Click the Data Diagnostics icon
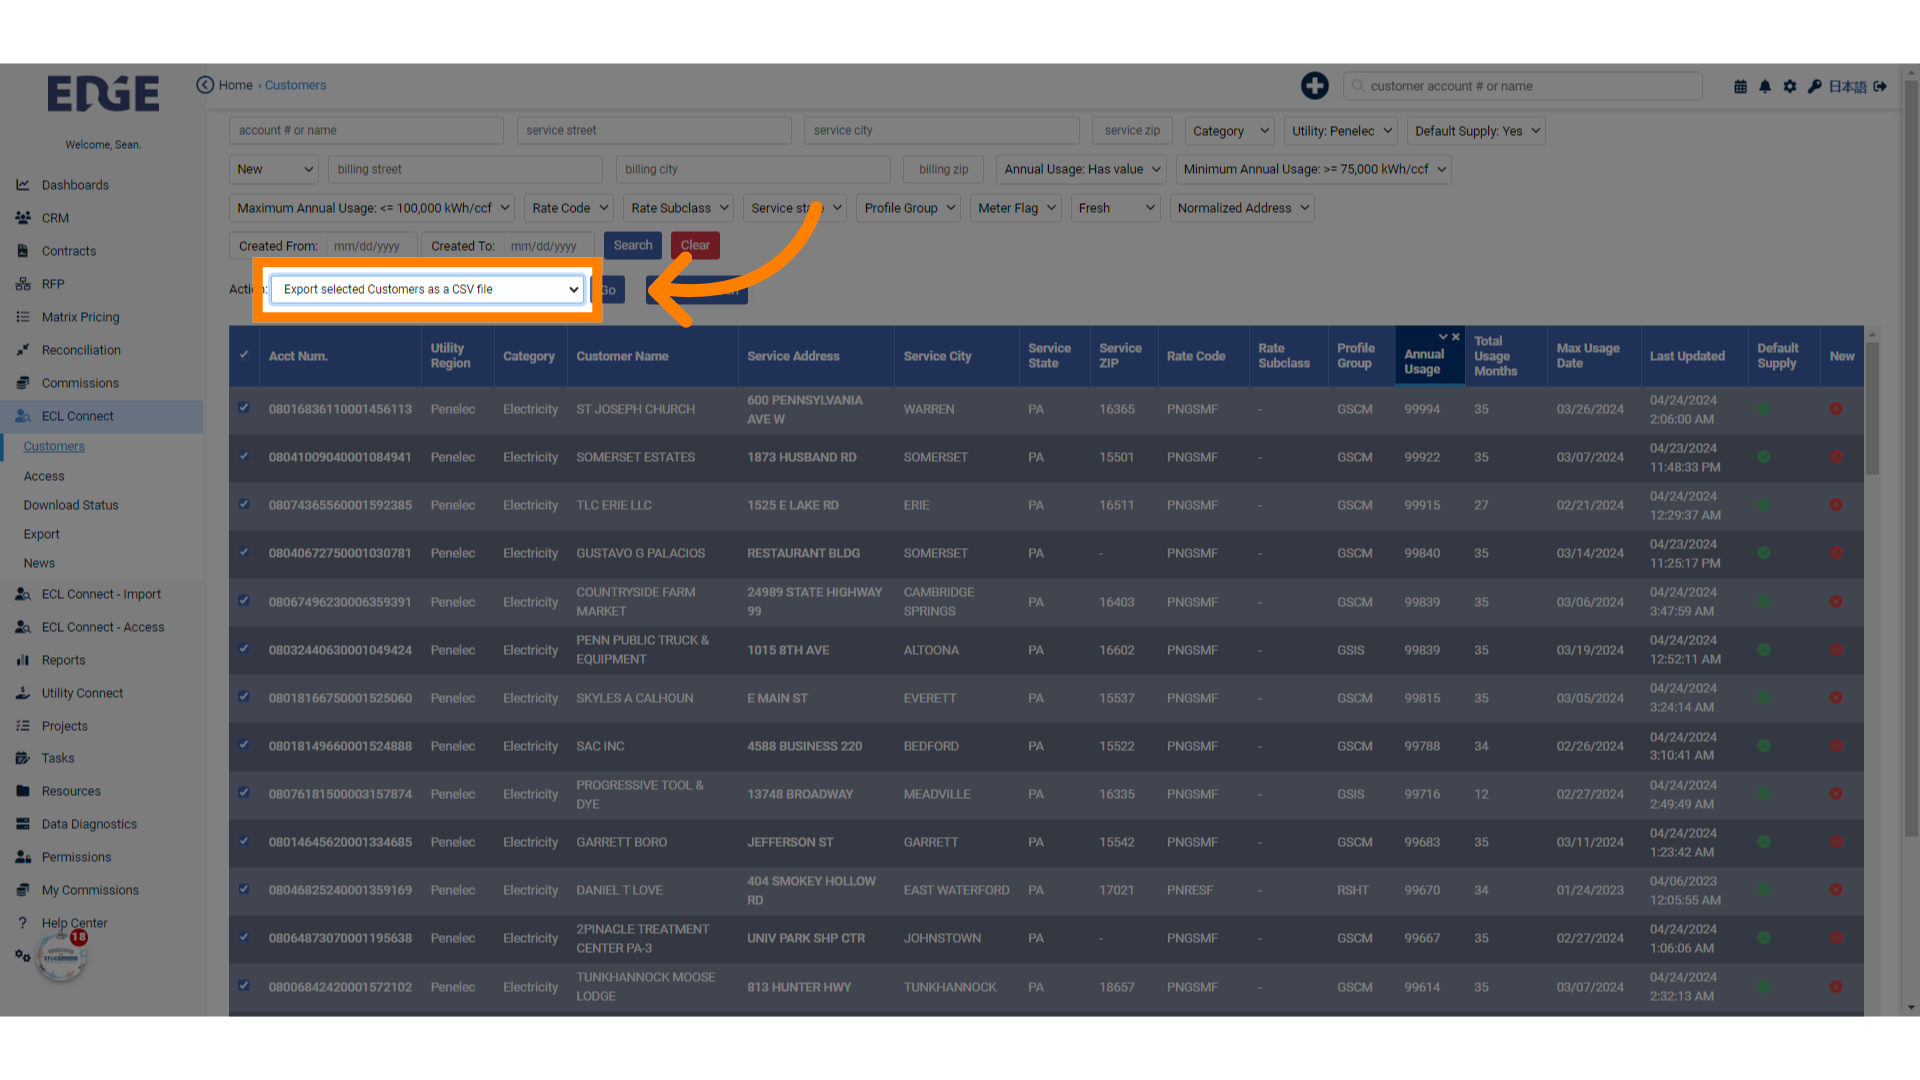The height and width of the screenshot is (1080, 1920). (x=23, y=824)
